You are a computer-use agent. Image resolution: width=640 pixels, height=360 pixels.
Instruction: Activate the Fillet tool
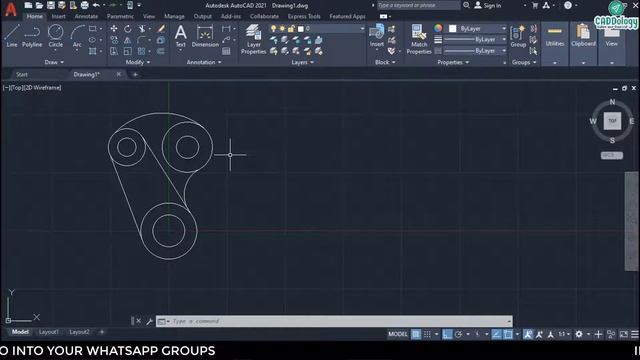pos(142,40)
